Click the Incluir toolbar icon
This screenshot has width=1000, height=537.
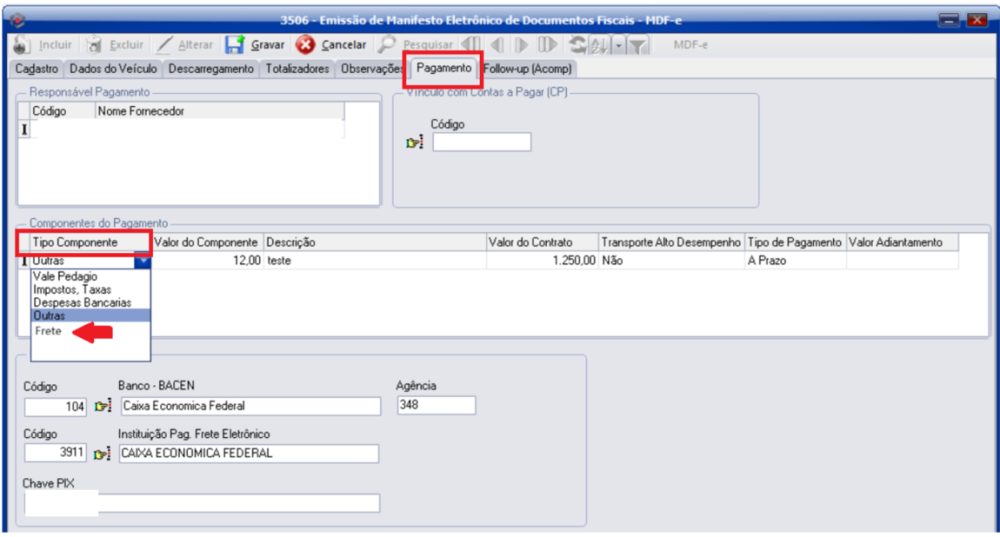coord(22,45)
